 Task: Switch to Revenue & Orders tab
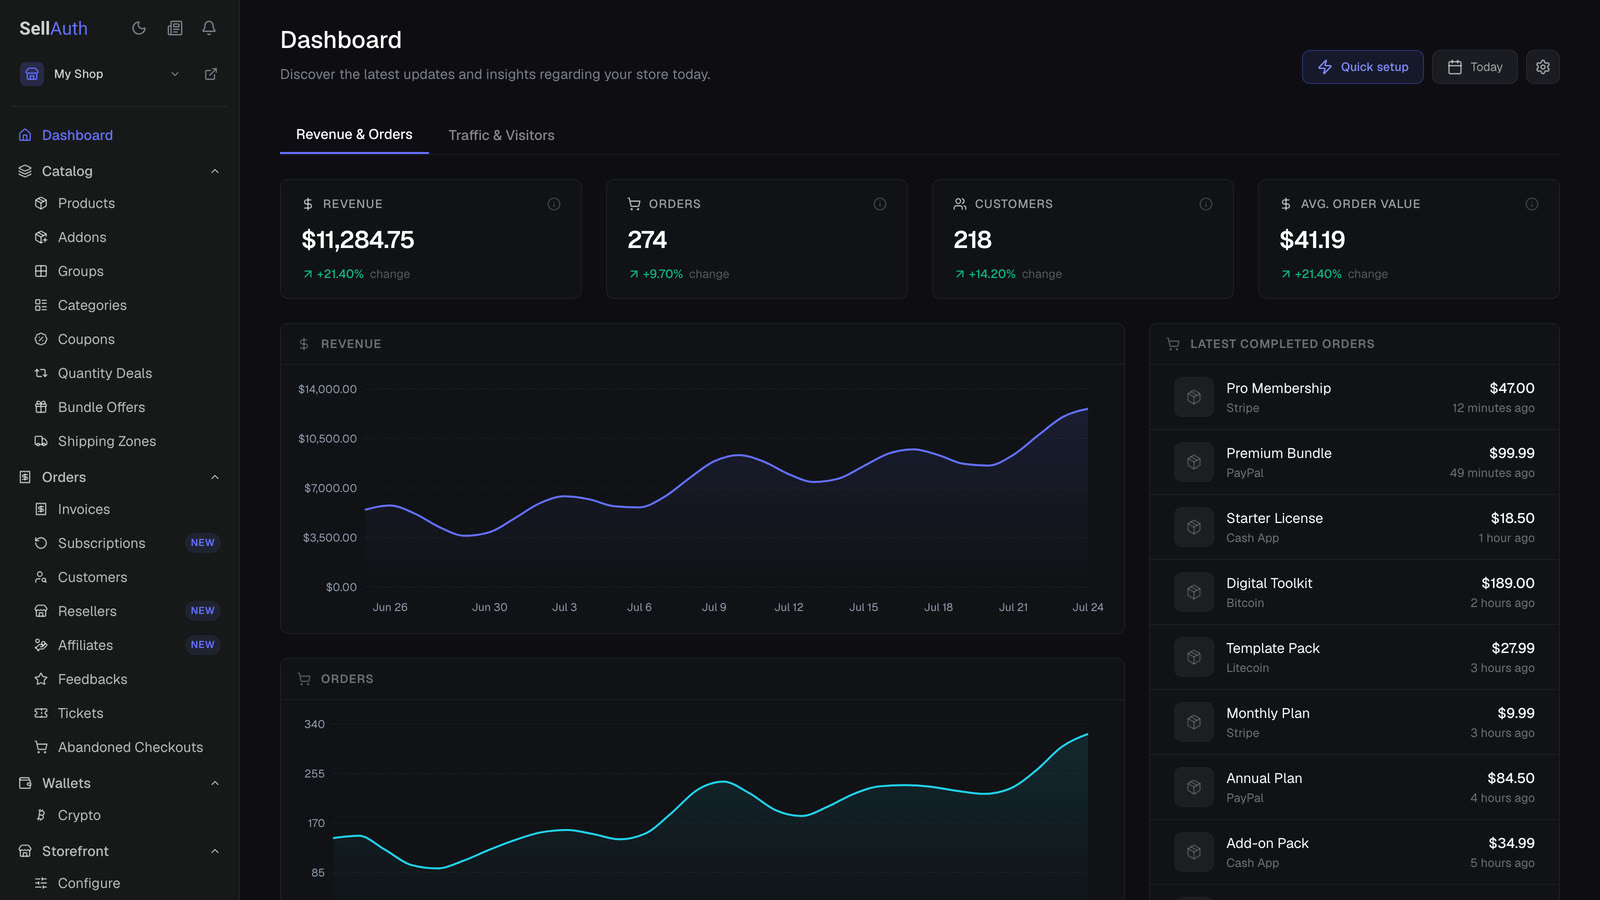click(354, 135)
